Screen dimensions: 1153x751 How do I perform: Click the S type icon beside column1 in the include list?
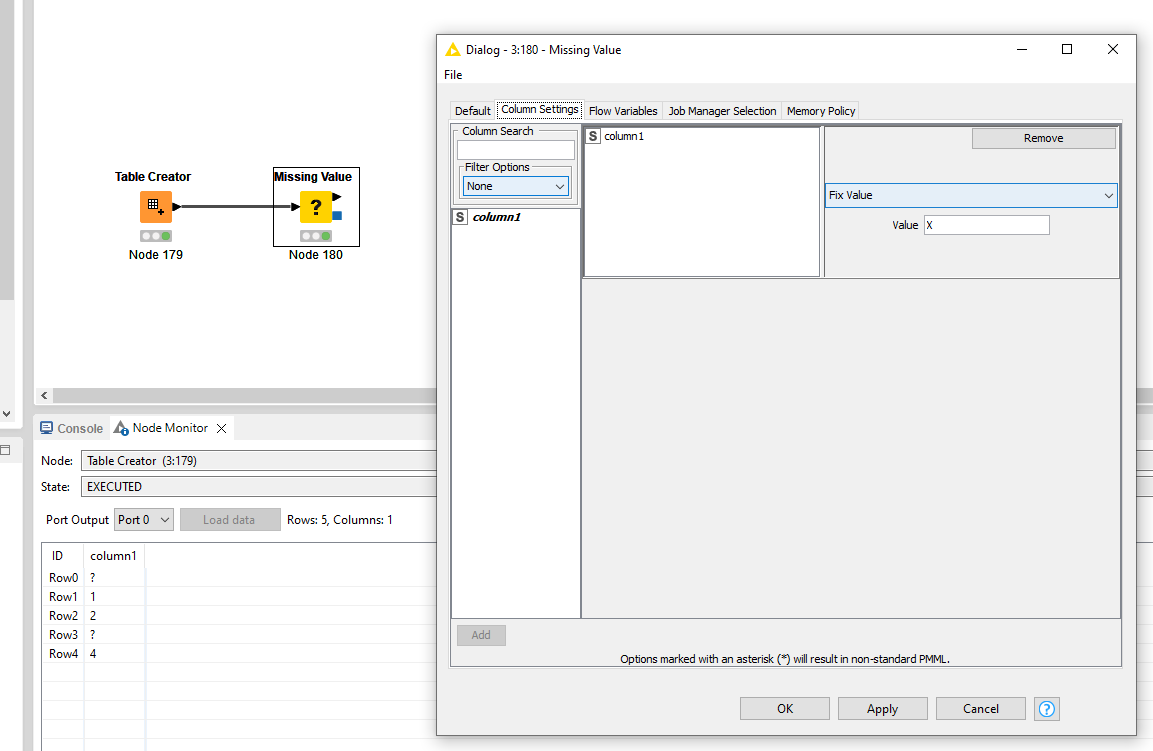pyautogui.click(x=592, y=135)
